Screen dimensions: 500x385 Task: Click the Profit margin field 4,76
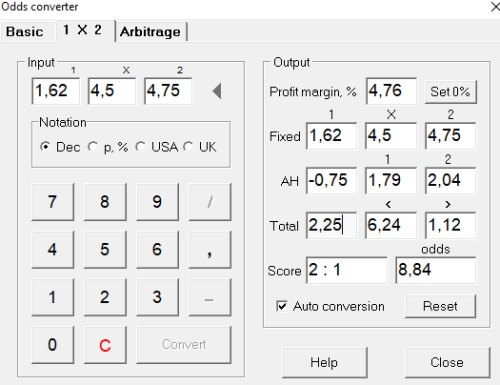(391, 91)
